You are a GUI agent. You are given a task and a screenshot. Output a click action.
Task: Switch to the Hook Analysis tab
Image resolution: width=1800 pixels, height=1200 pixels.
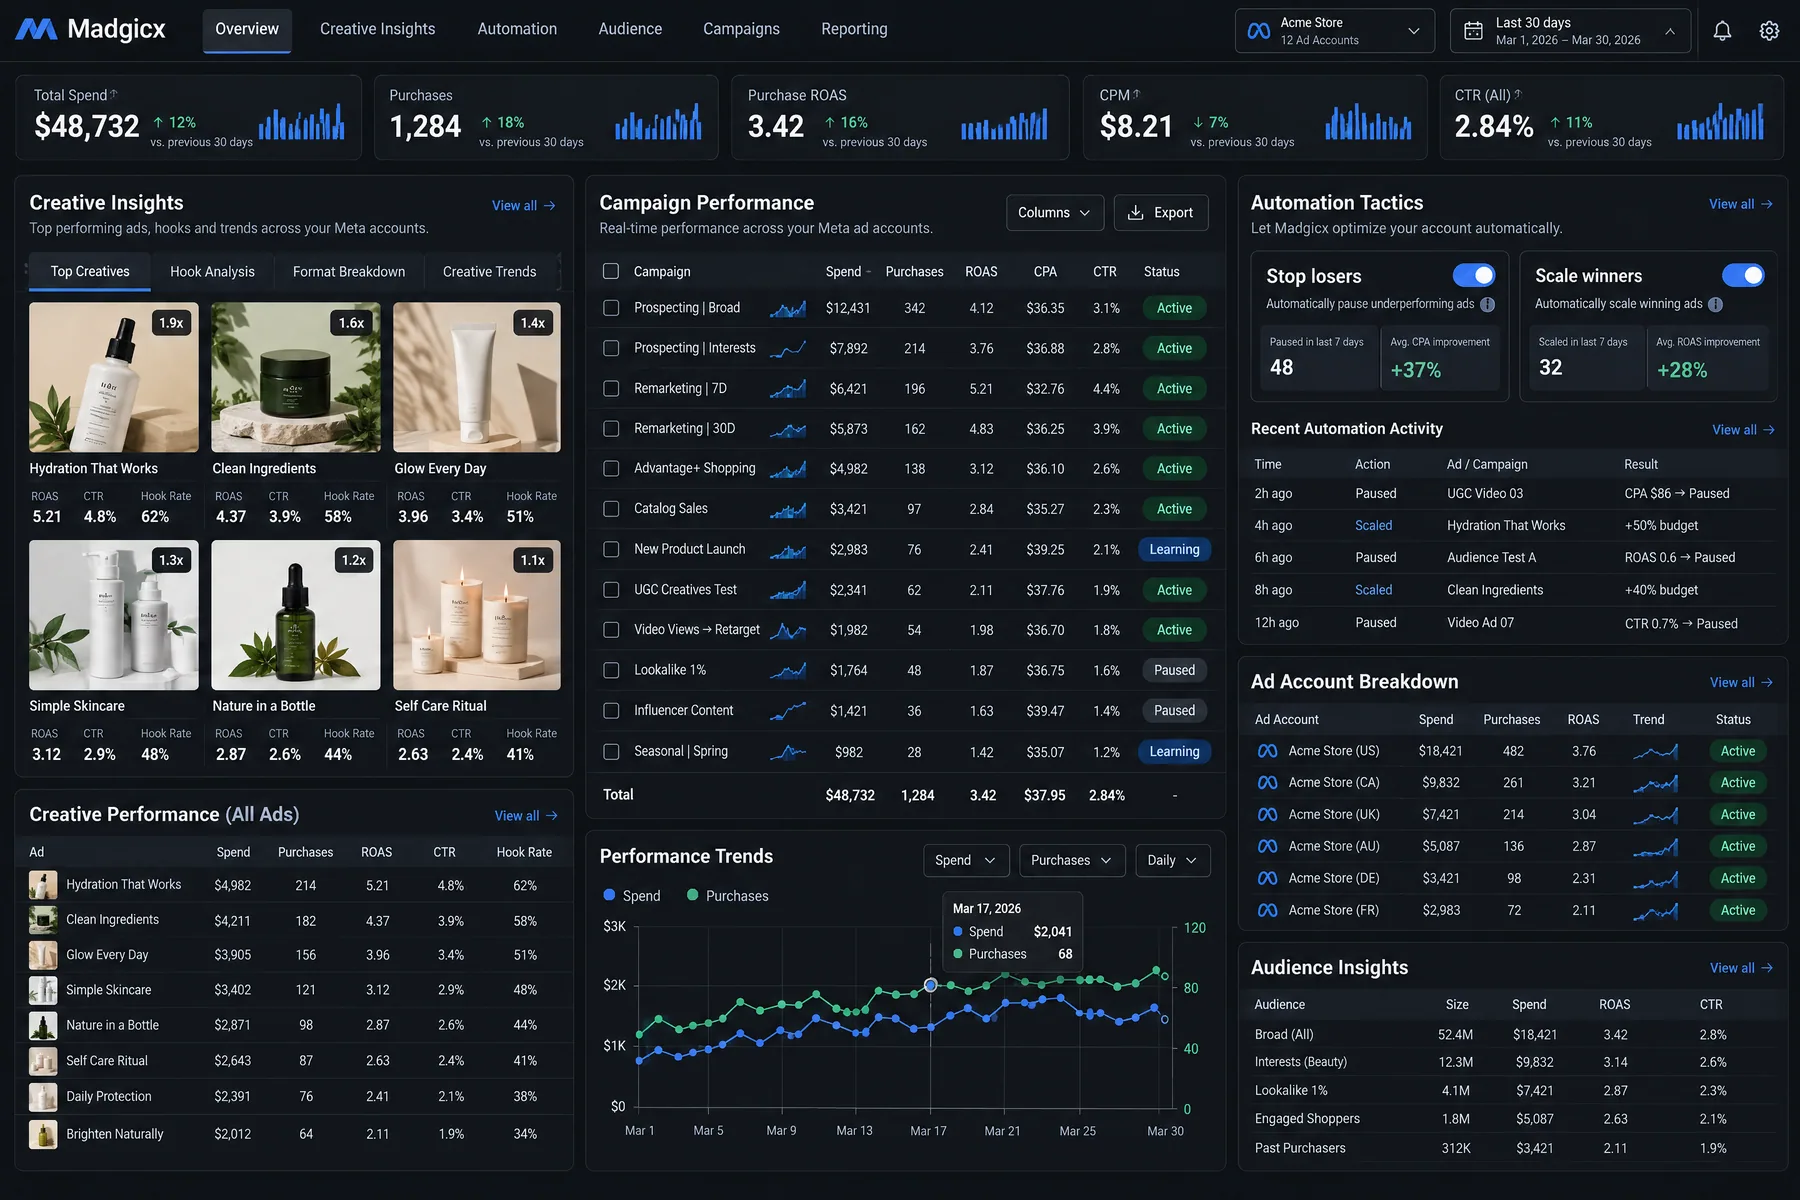coord(212,272)
